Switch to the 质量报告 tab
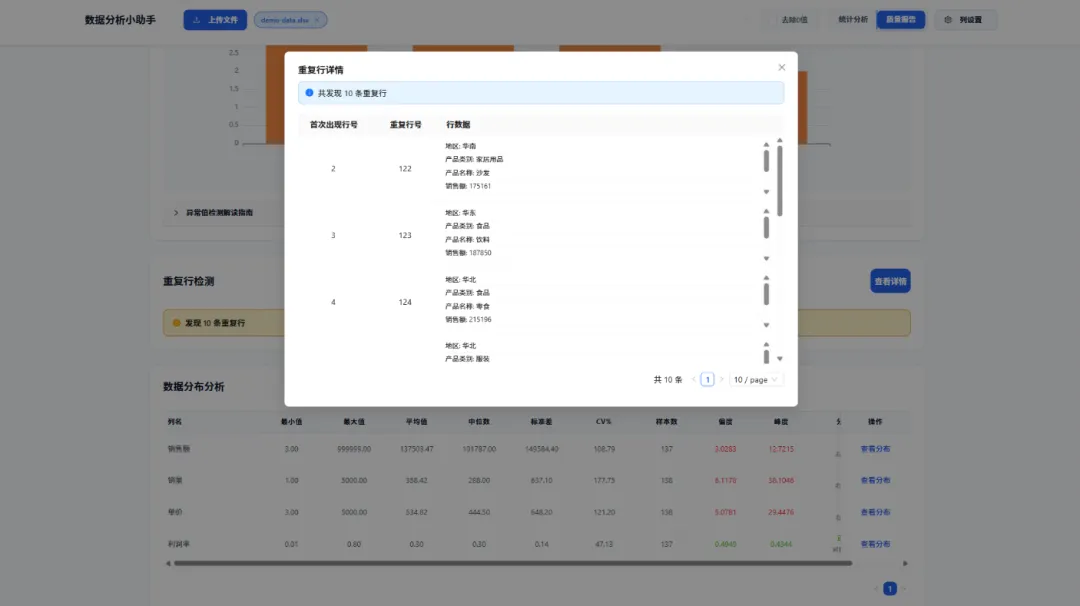1080x606 pixels. coord(900,20)
